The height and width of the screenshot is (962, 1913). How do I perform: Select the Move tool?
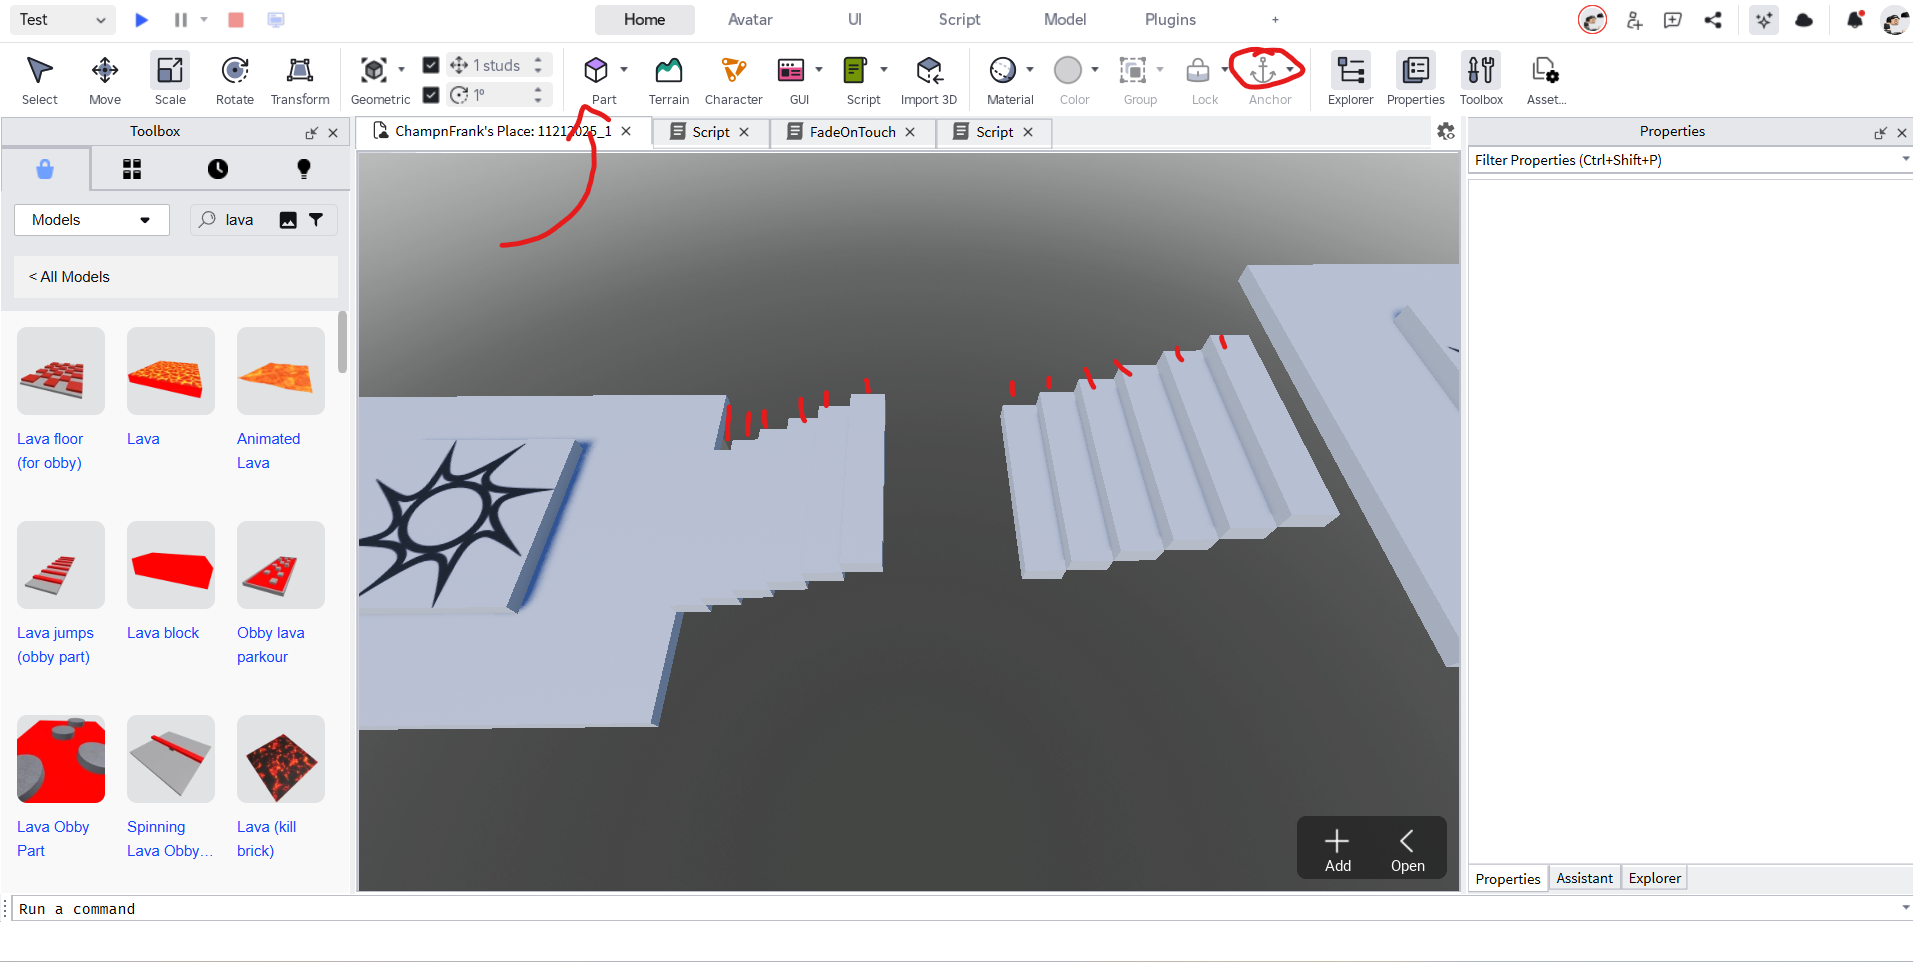click(103, 78)
